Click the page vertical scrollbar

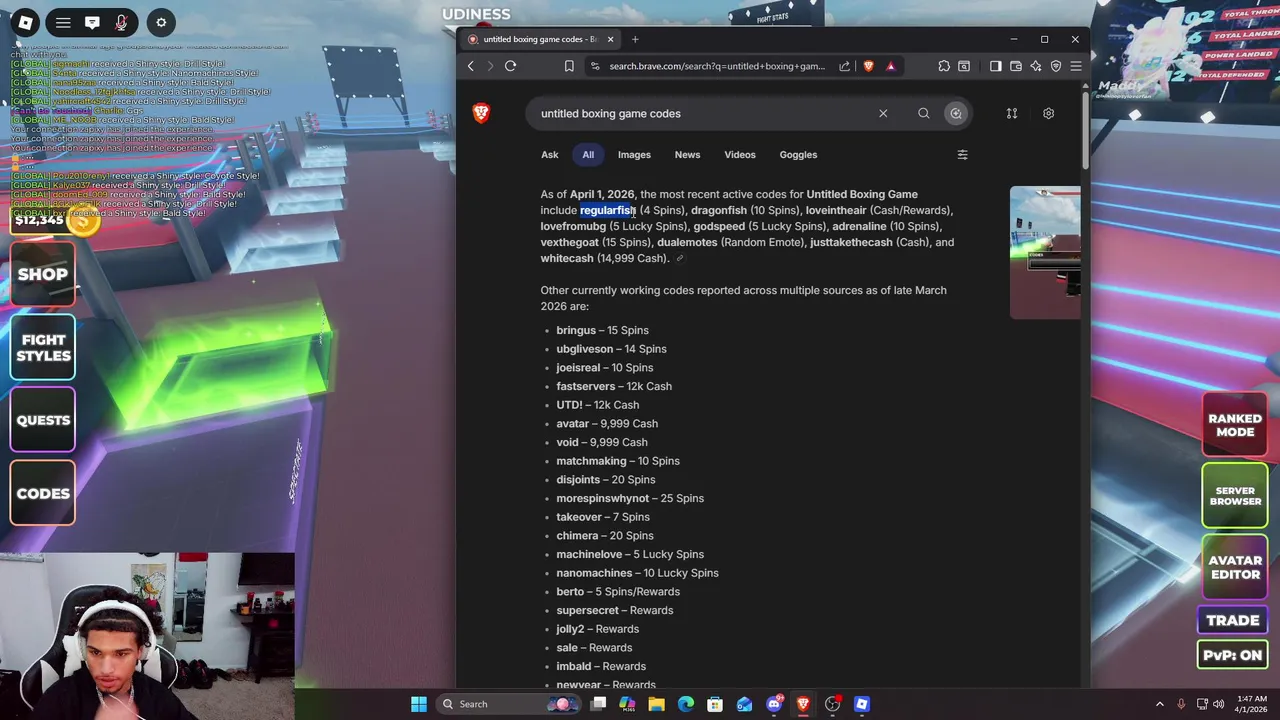pyautogui.click(x=1085, y=130)
